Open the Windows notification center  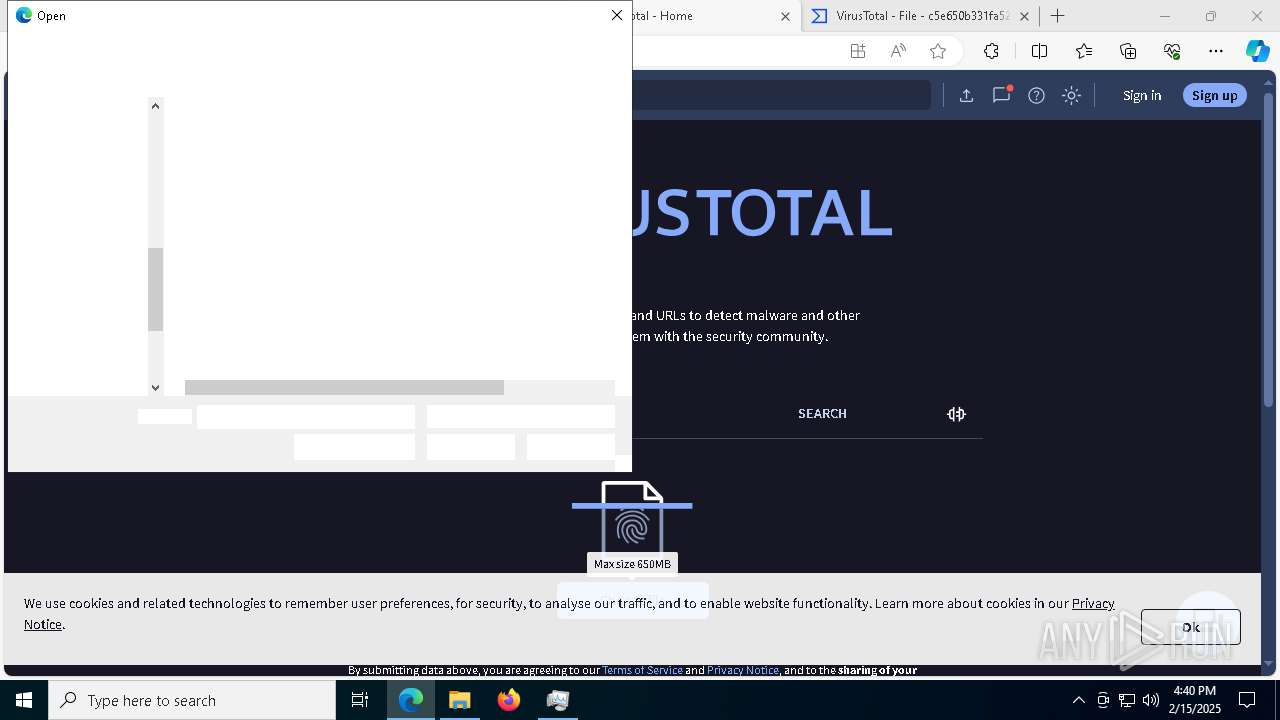point(1247,700)
